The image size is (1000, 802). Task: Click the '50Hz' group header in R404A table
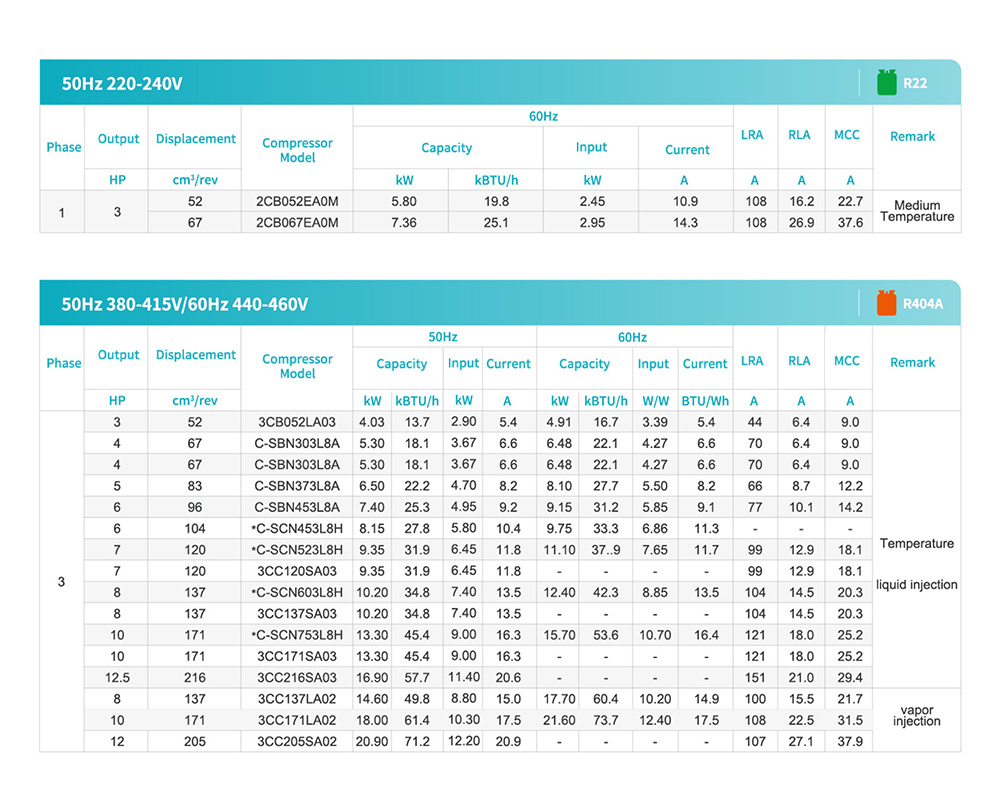[x=443, y=337]
